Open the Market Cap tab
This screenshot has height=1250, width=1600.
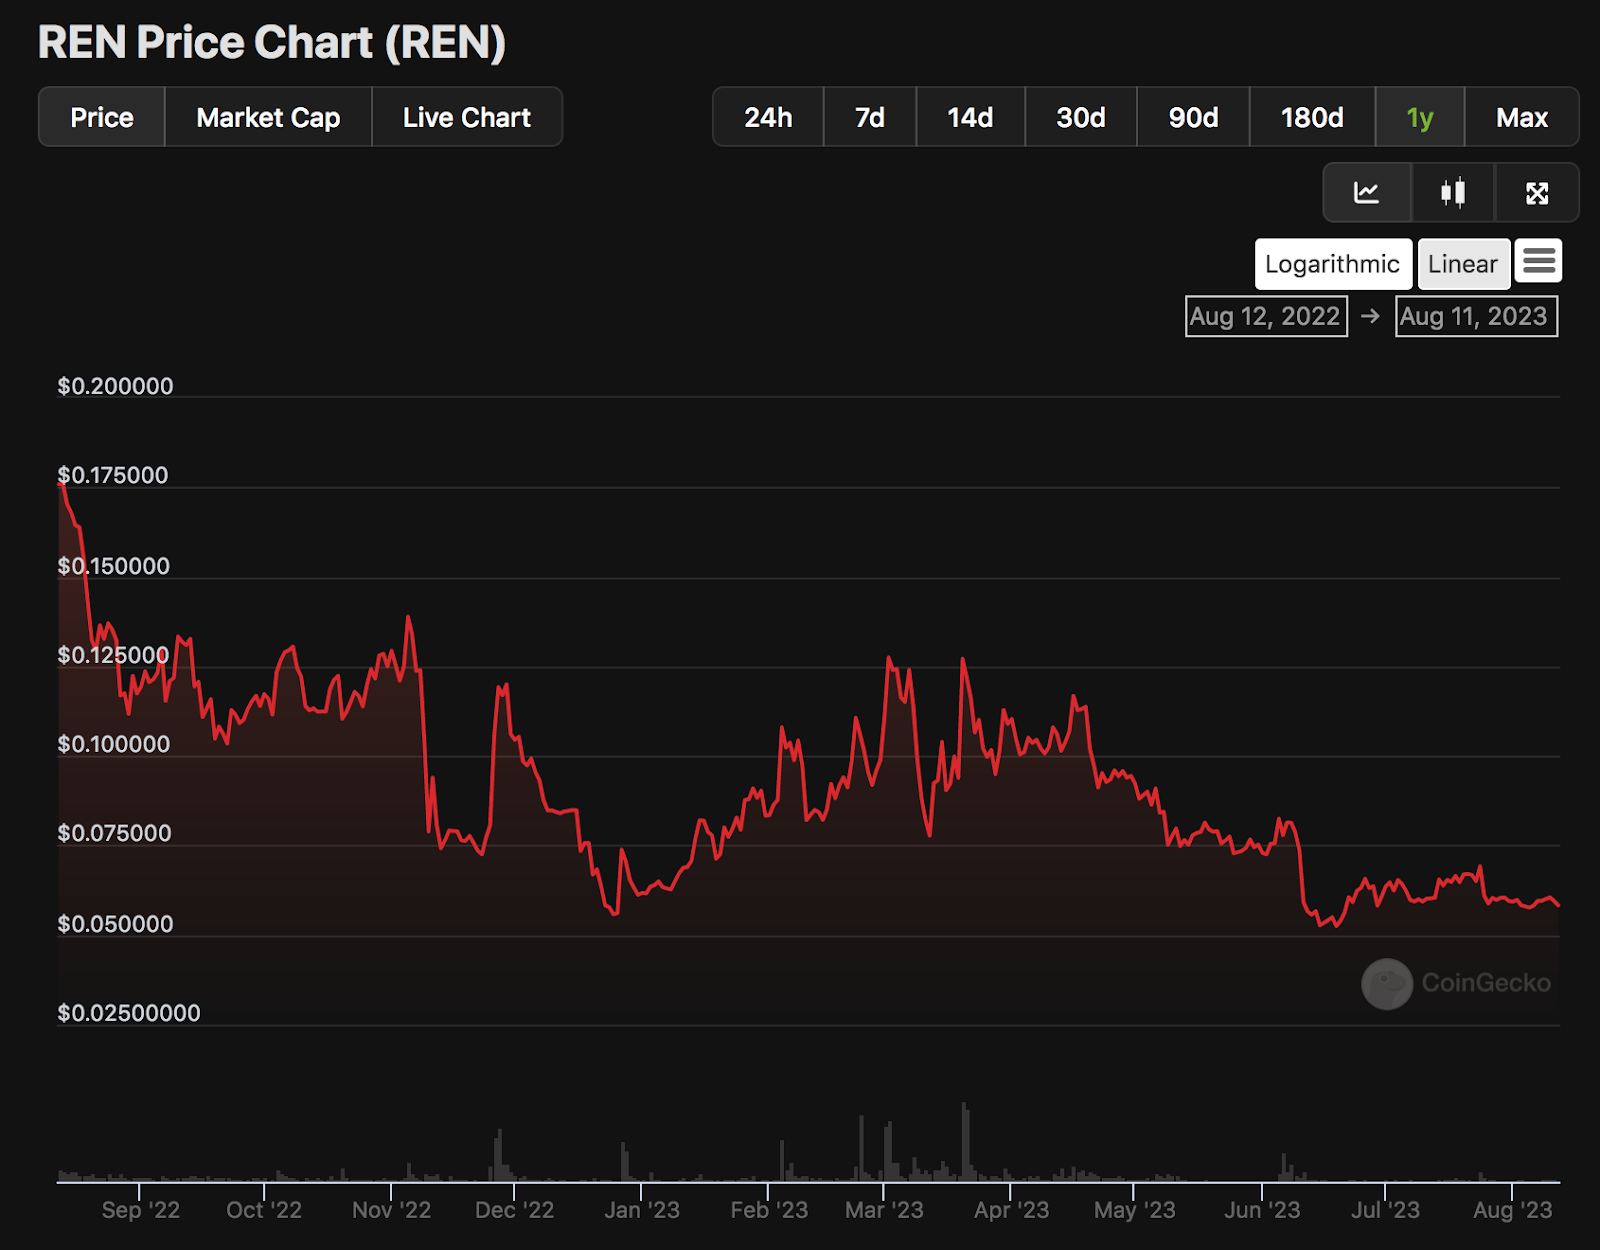[268, 117]
